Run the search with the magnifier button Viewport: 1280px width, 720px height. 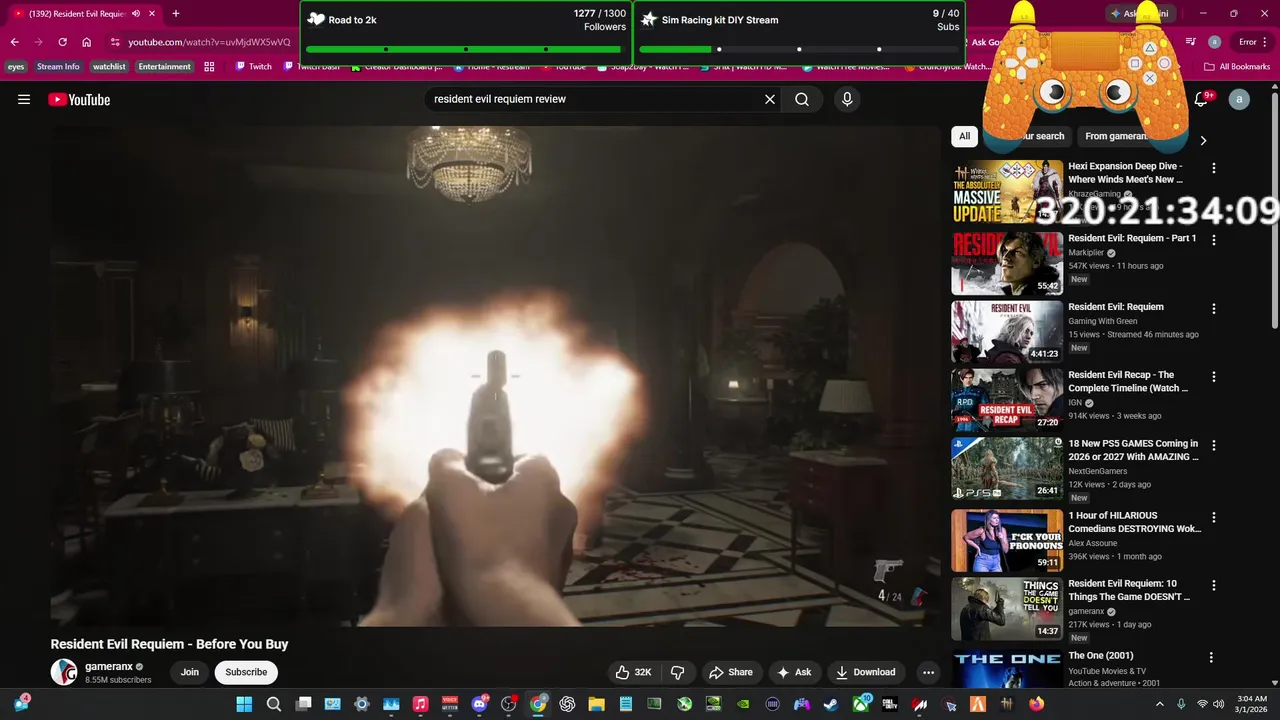point(802,99)
